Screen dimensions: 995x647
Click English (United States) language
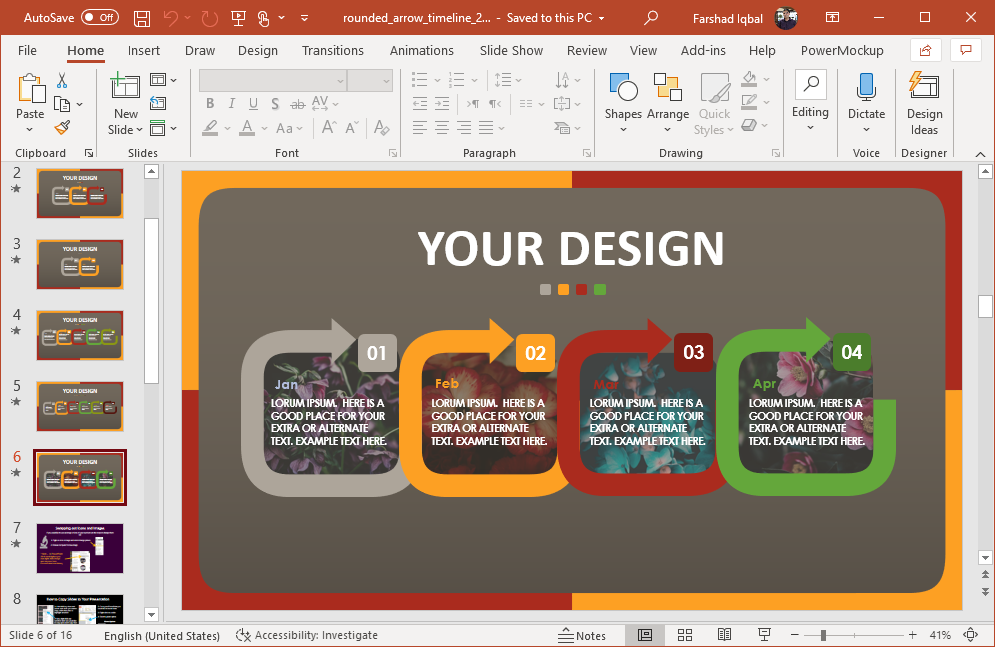[162, 636]
